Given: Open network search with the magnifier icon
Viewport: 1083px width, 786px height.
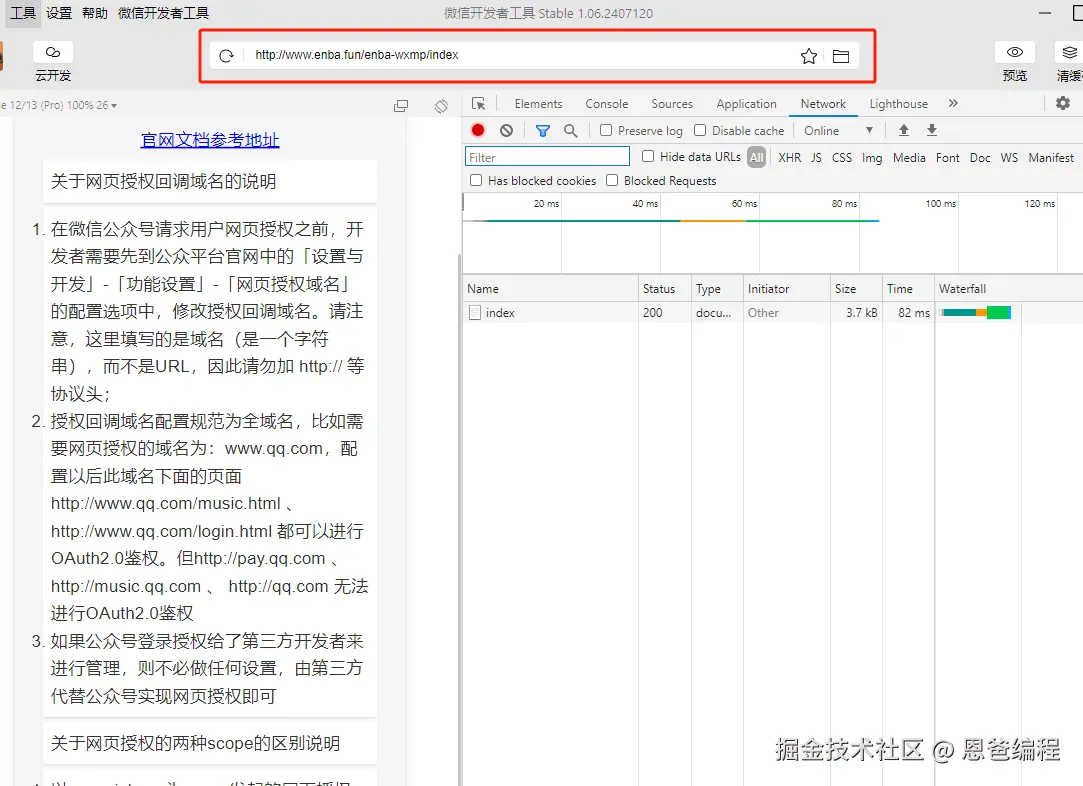Looking at the screenshot, I should pos(570,130).
